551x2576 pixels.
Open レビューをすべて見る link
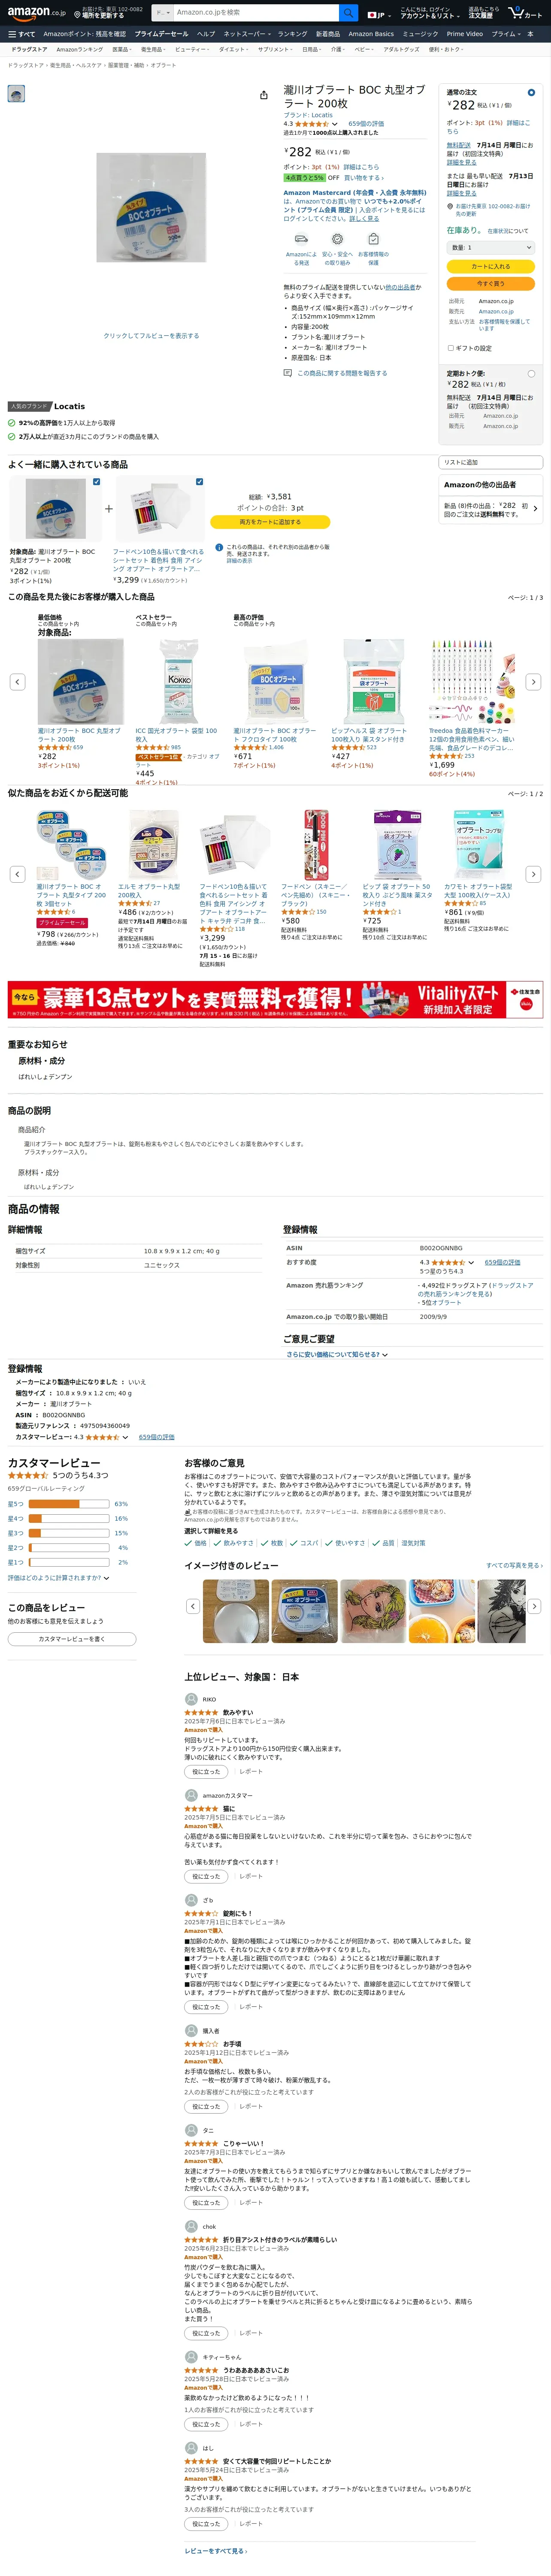click(x=216, y=2551)
